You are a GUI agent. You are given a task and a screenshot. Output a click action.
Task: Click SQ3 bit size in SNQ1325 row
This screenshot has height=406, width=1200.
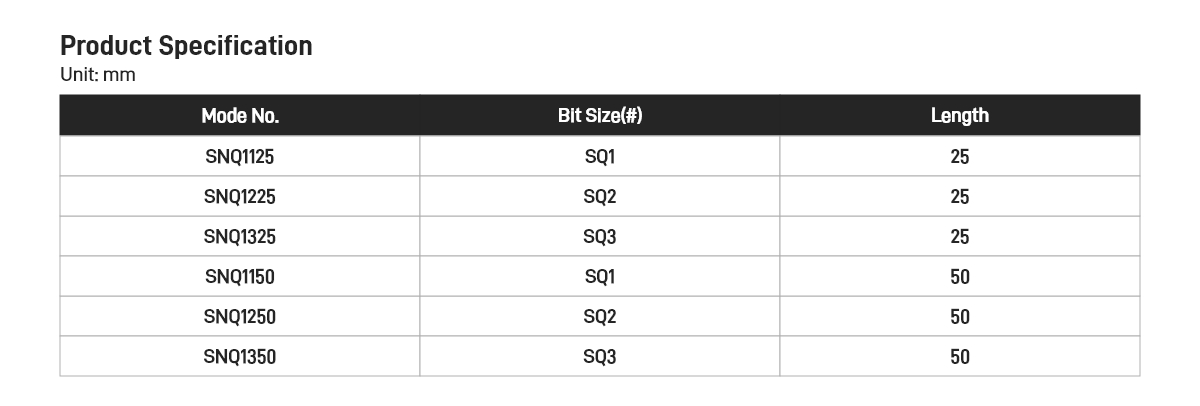click(x=600, y=237)
